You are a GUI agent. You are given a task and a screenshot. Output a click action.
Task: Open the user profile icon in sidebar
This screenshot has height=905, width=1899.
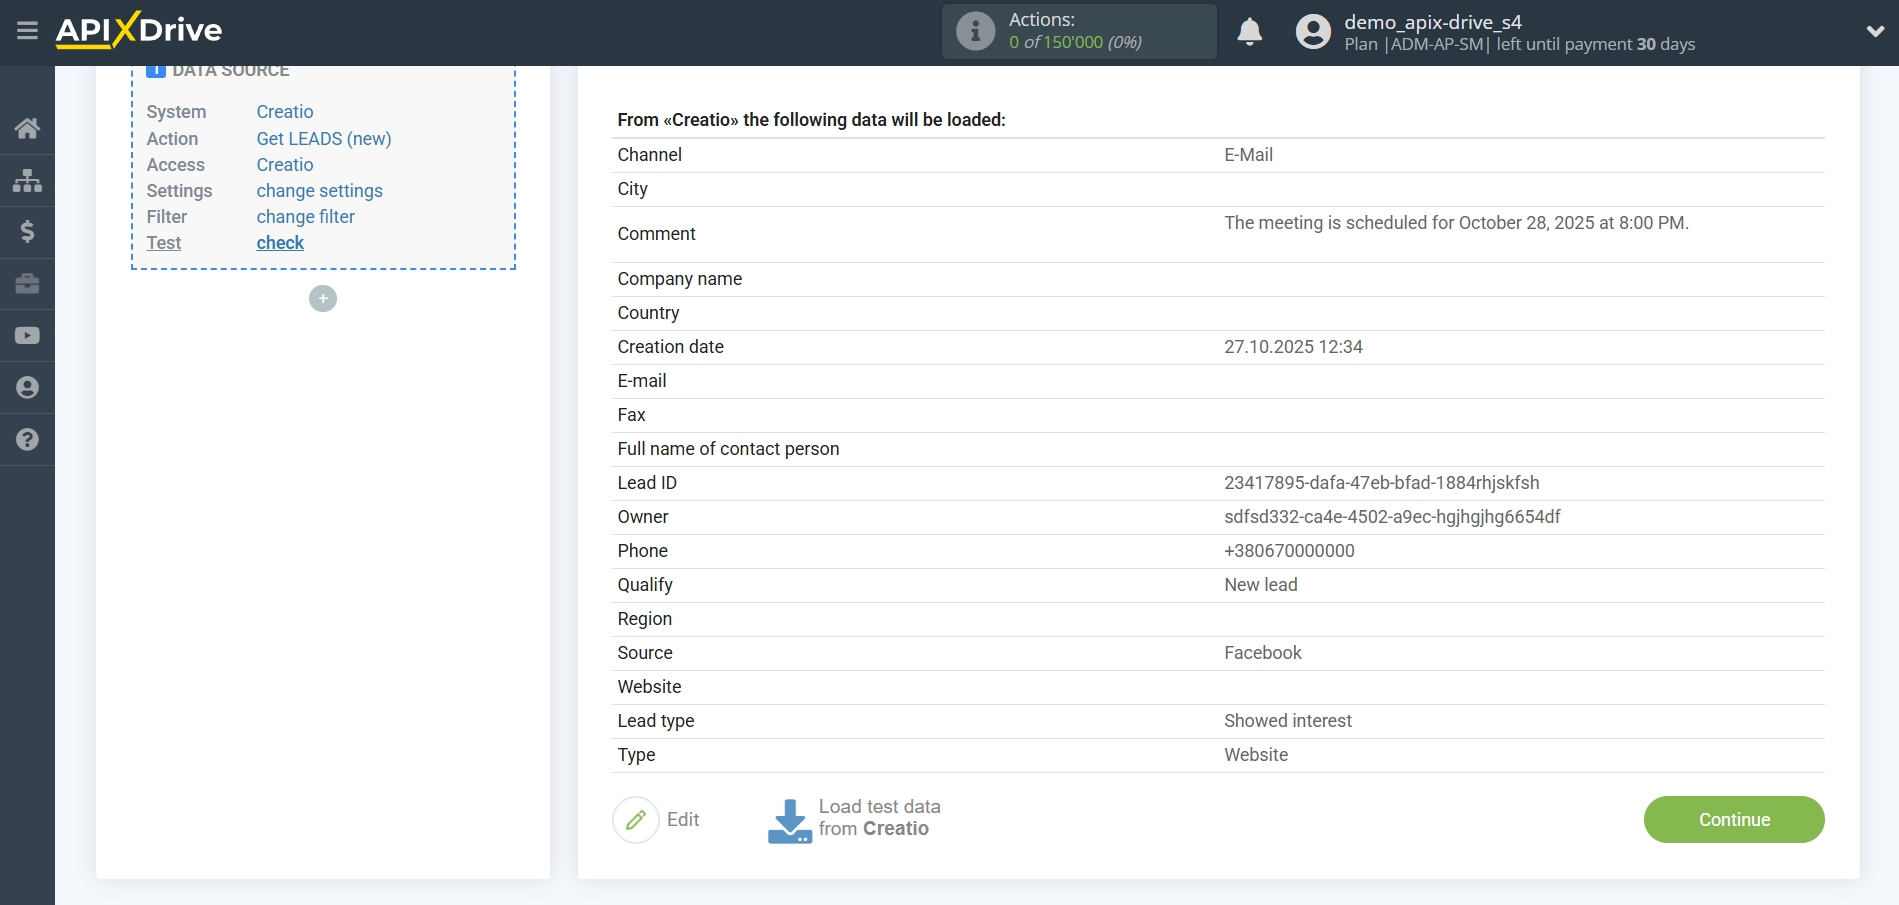click(x=27, y=387)
